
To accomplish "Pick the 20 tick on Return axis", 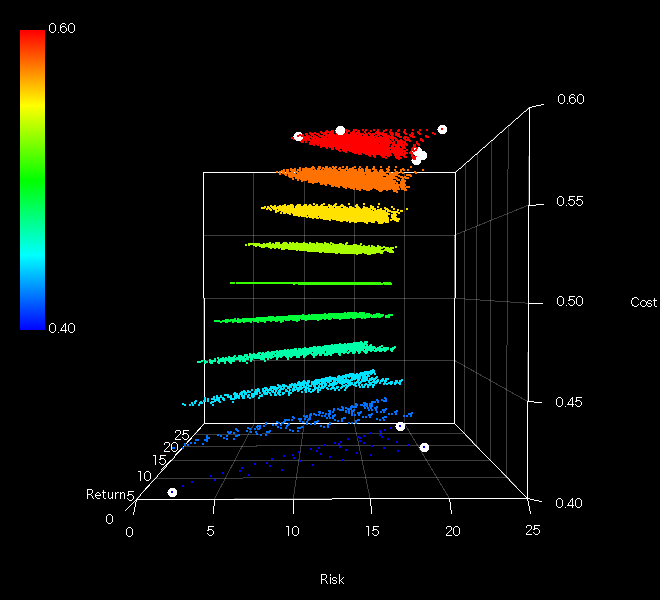I will point(171,447).
